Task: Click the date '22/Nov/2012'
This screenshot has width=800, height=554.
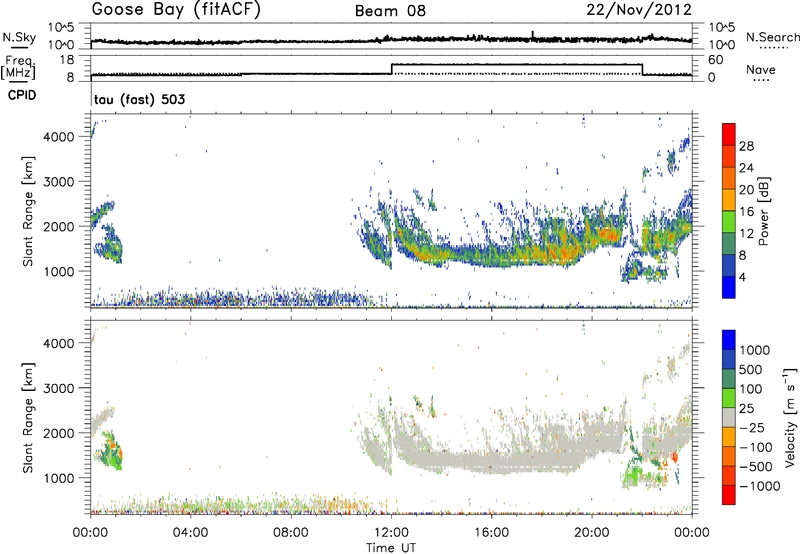Action: click(x=639, y=10)
